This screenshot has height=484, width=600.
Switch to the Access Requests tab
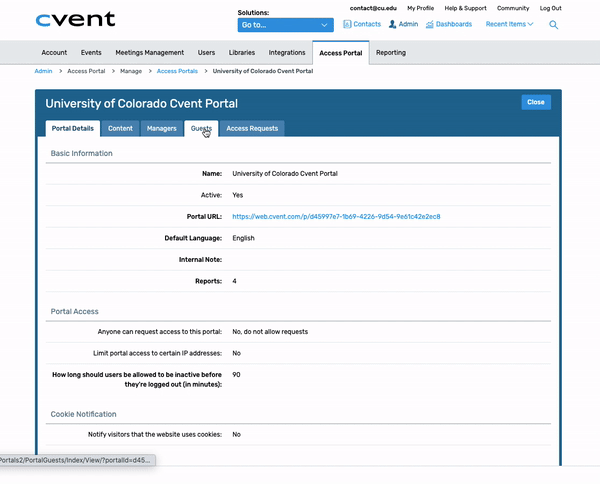tap(252, 129)
